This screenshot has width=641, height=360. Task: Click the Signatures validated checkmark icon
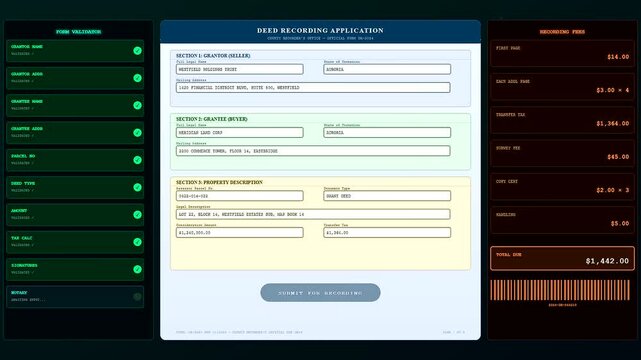point(137,269)
